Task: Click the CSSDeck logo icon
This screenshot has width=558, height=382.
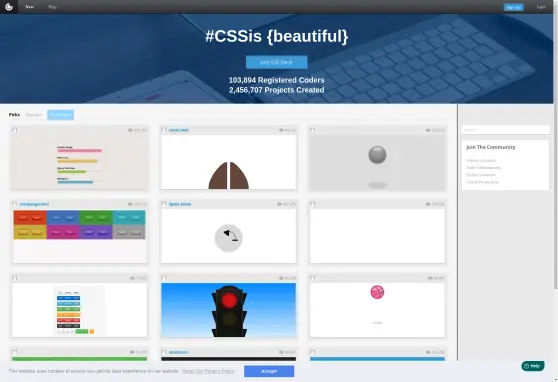Action: [9, 7]
